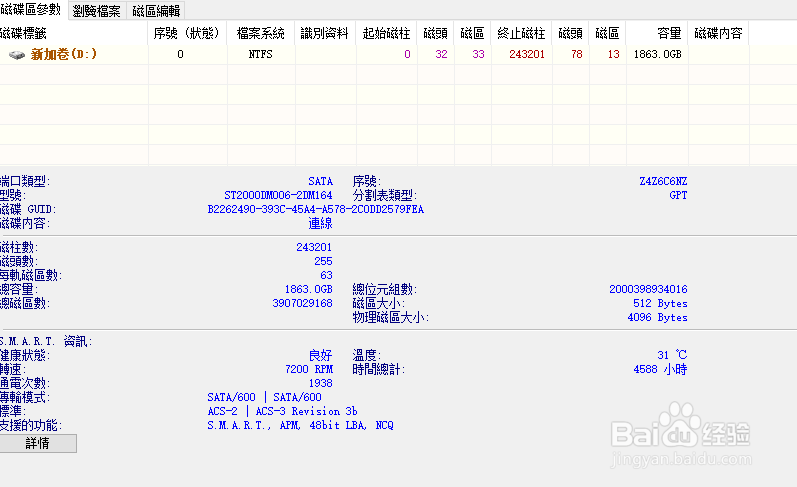
Task: Click the ending sector value 13
Action: point(614,54)
